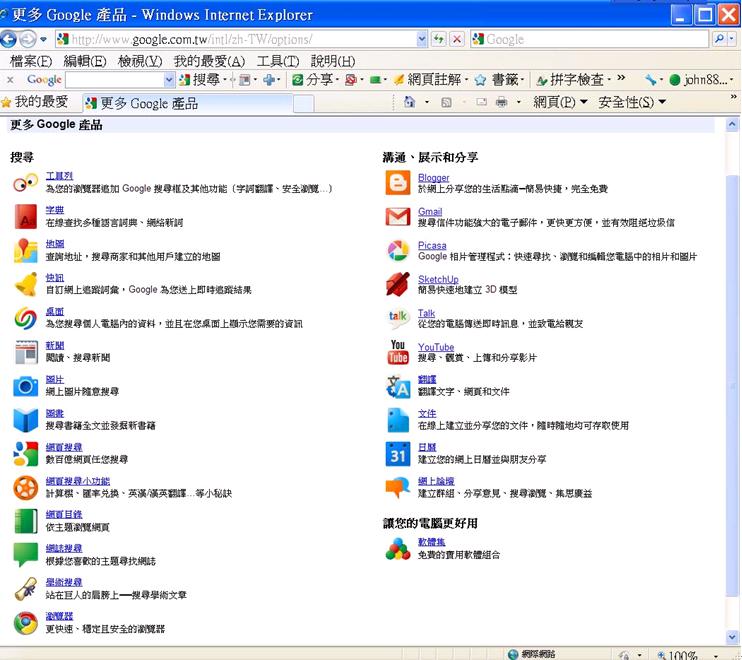Image resolution: width=742 pixels, height=660 pixels.
Task: Click the red dictionary product icon
Action: [x=26, y=217]
